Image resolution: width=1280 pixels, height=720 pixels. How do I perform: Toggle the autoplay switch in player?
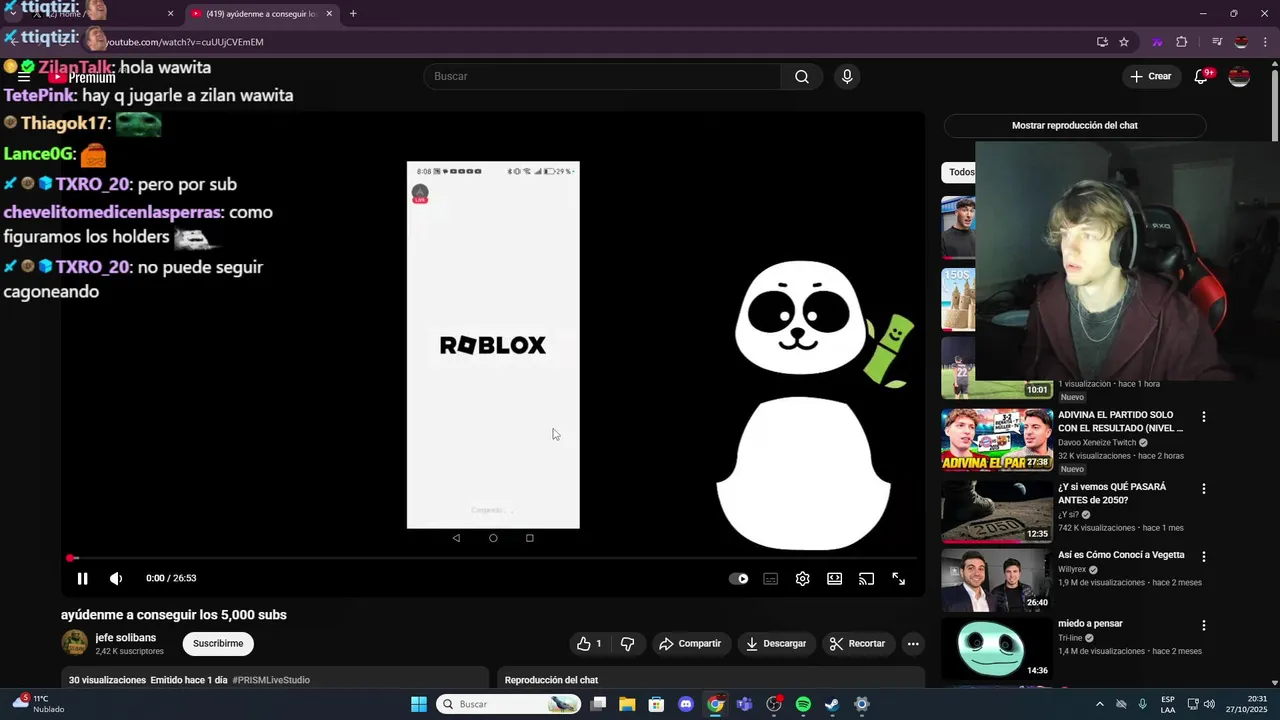point(739,578)
